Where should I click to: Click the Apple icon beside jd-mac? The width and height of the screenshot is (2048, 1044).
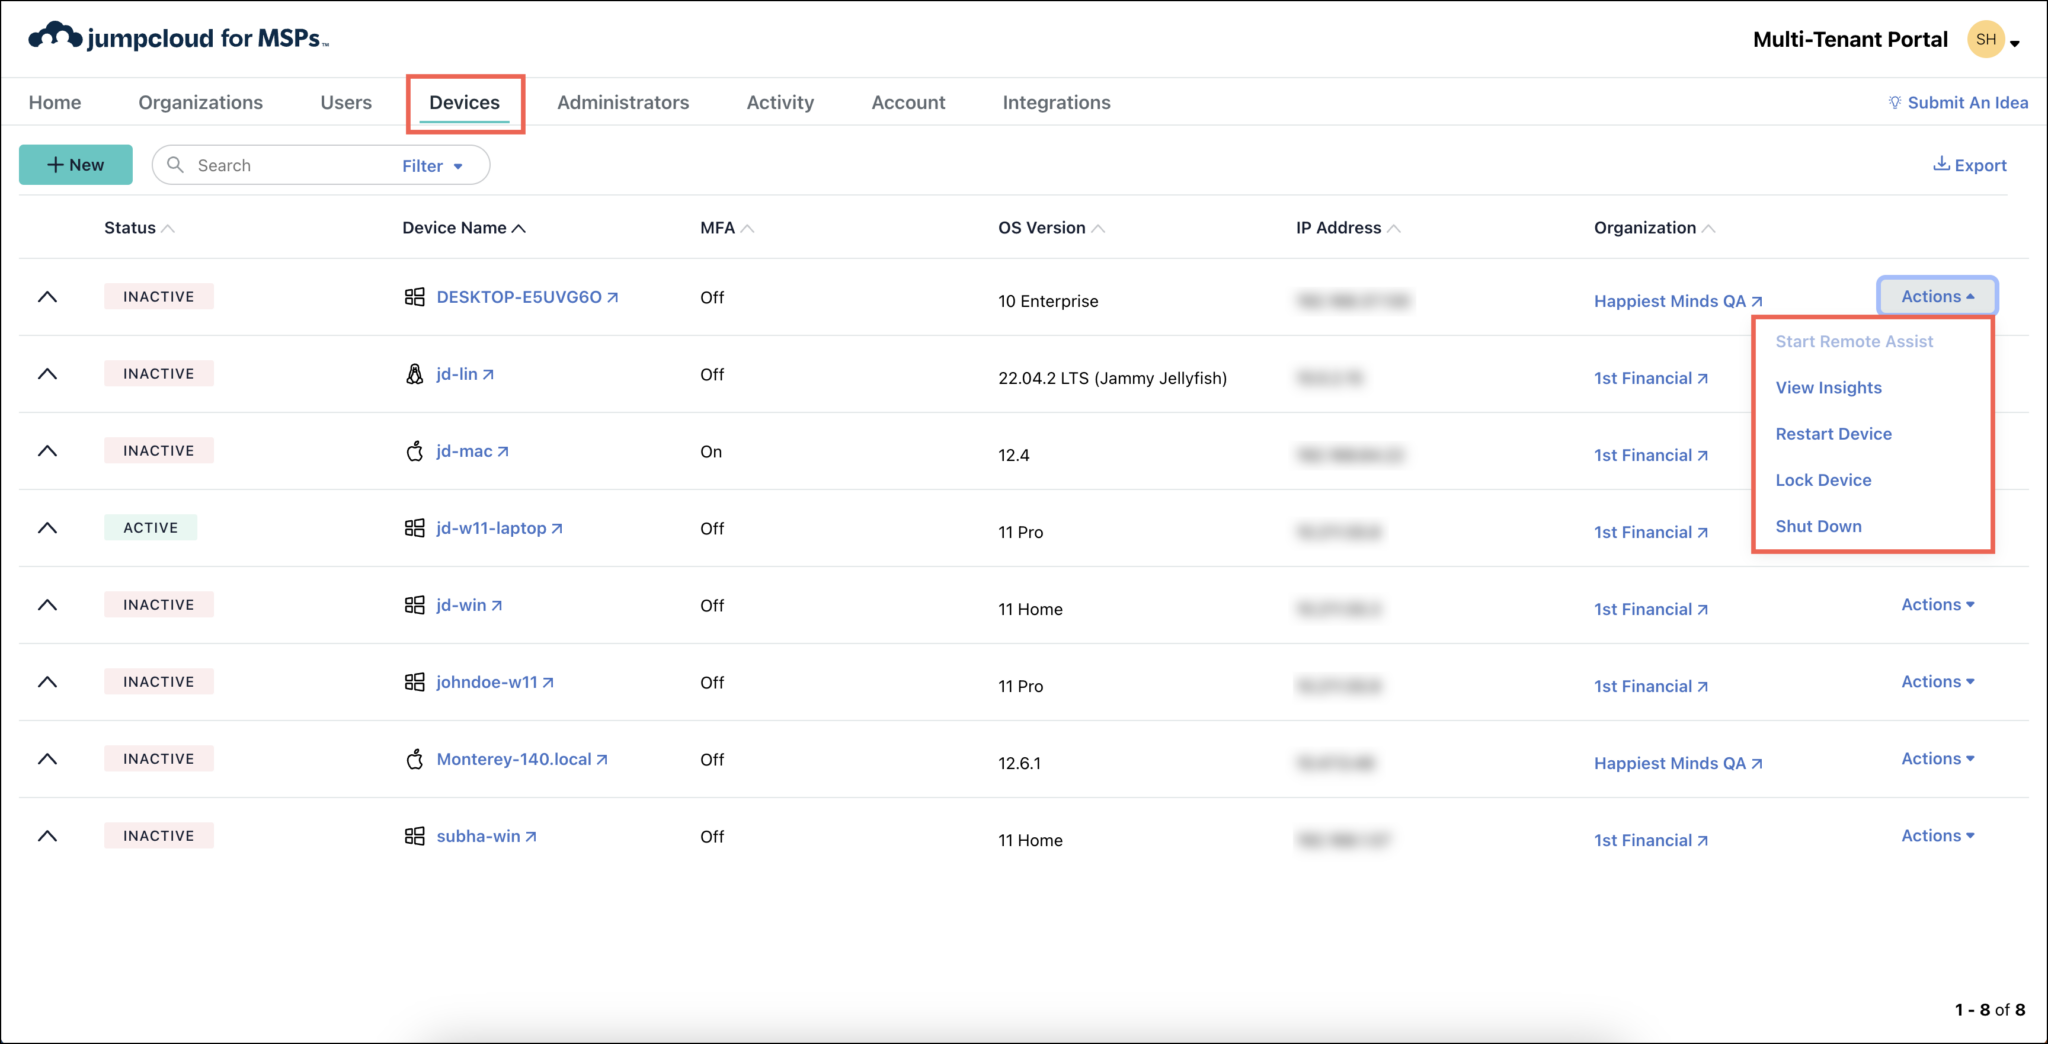414,450
